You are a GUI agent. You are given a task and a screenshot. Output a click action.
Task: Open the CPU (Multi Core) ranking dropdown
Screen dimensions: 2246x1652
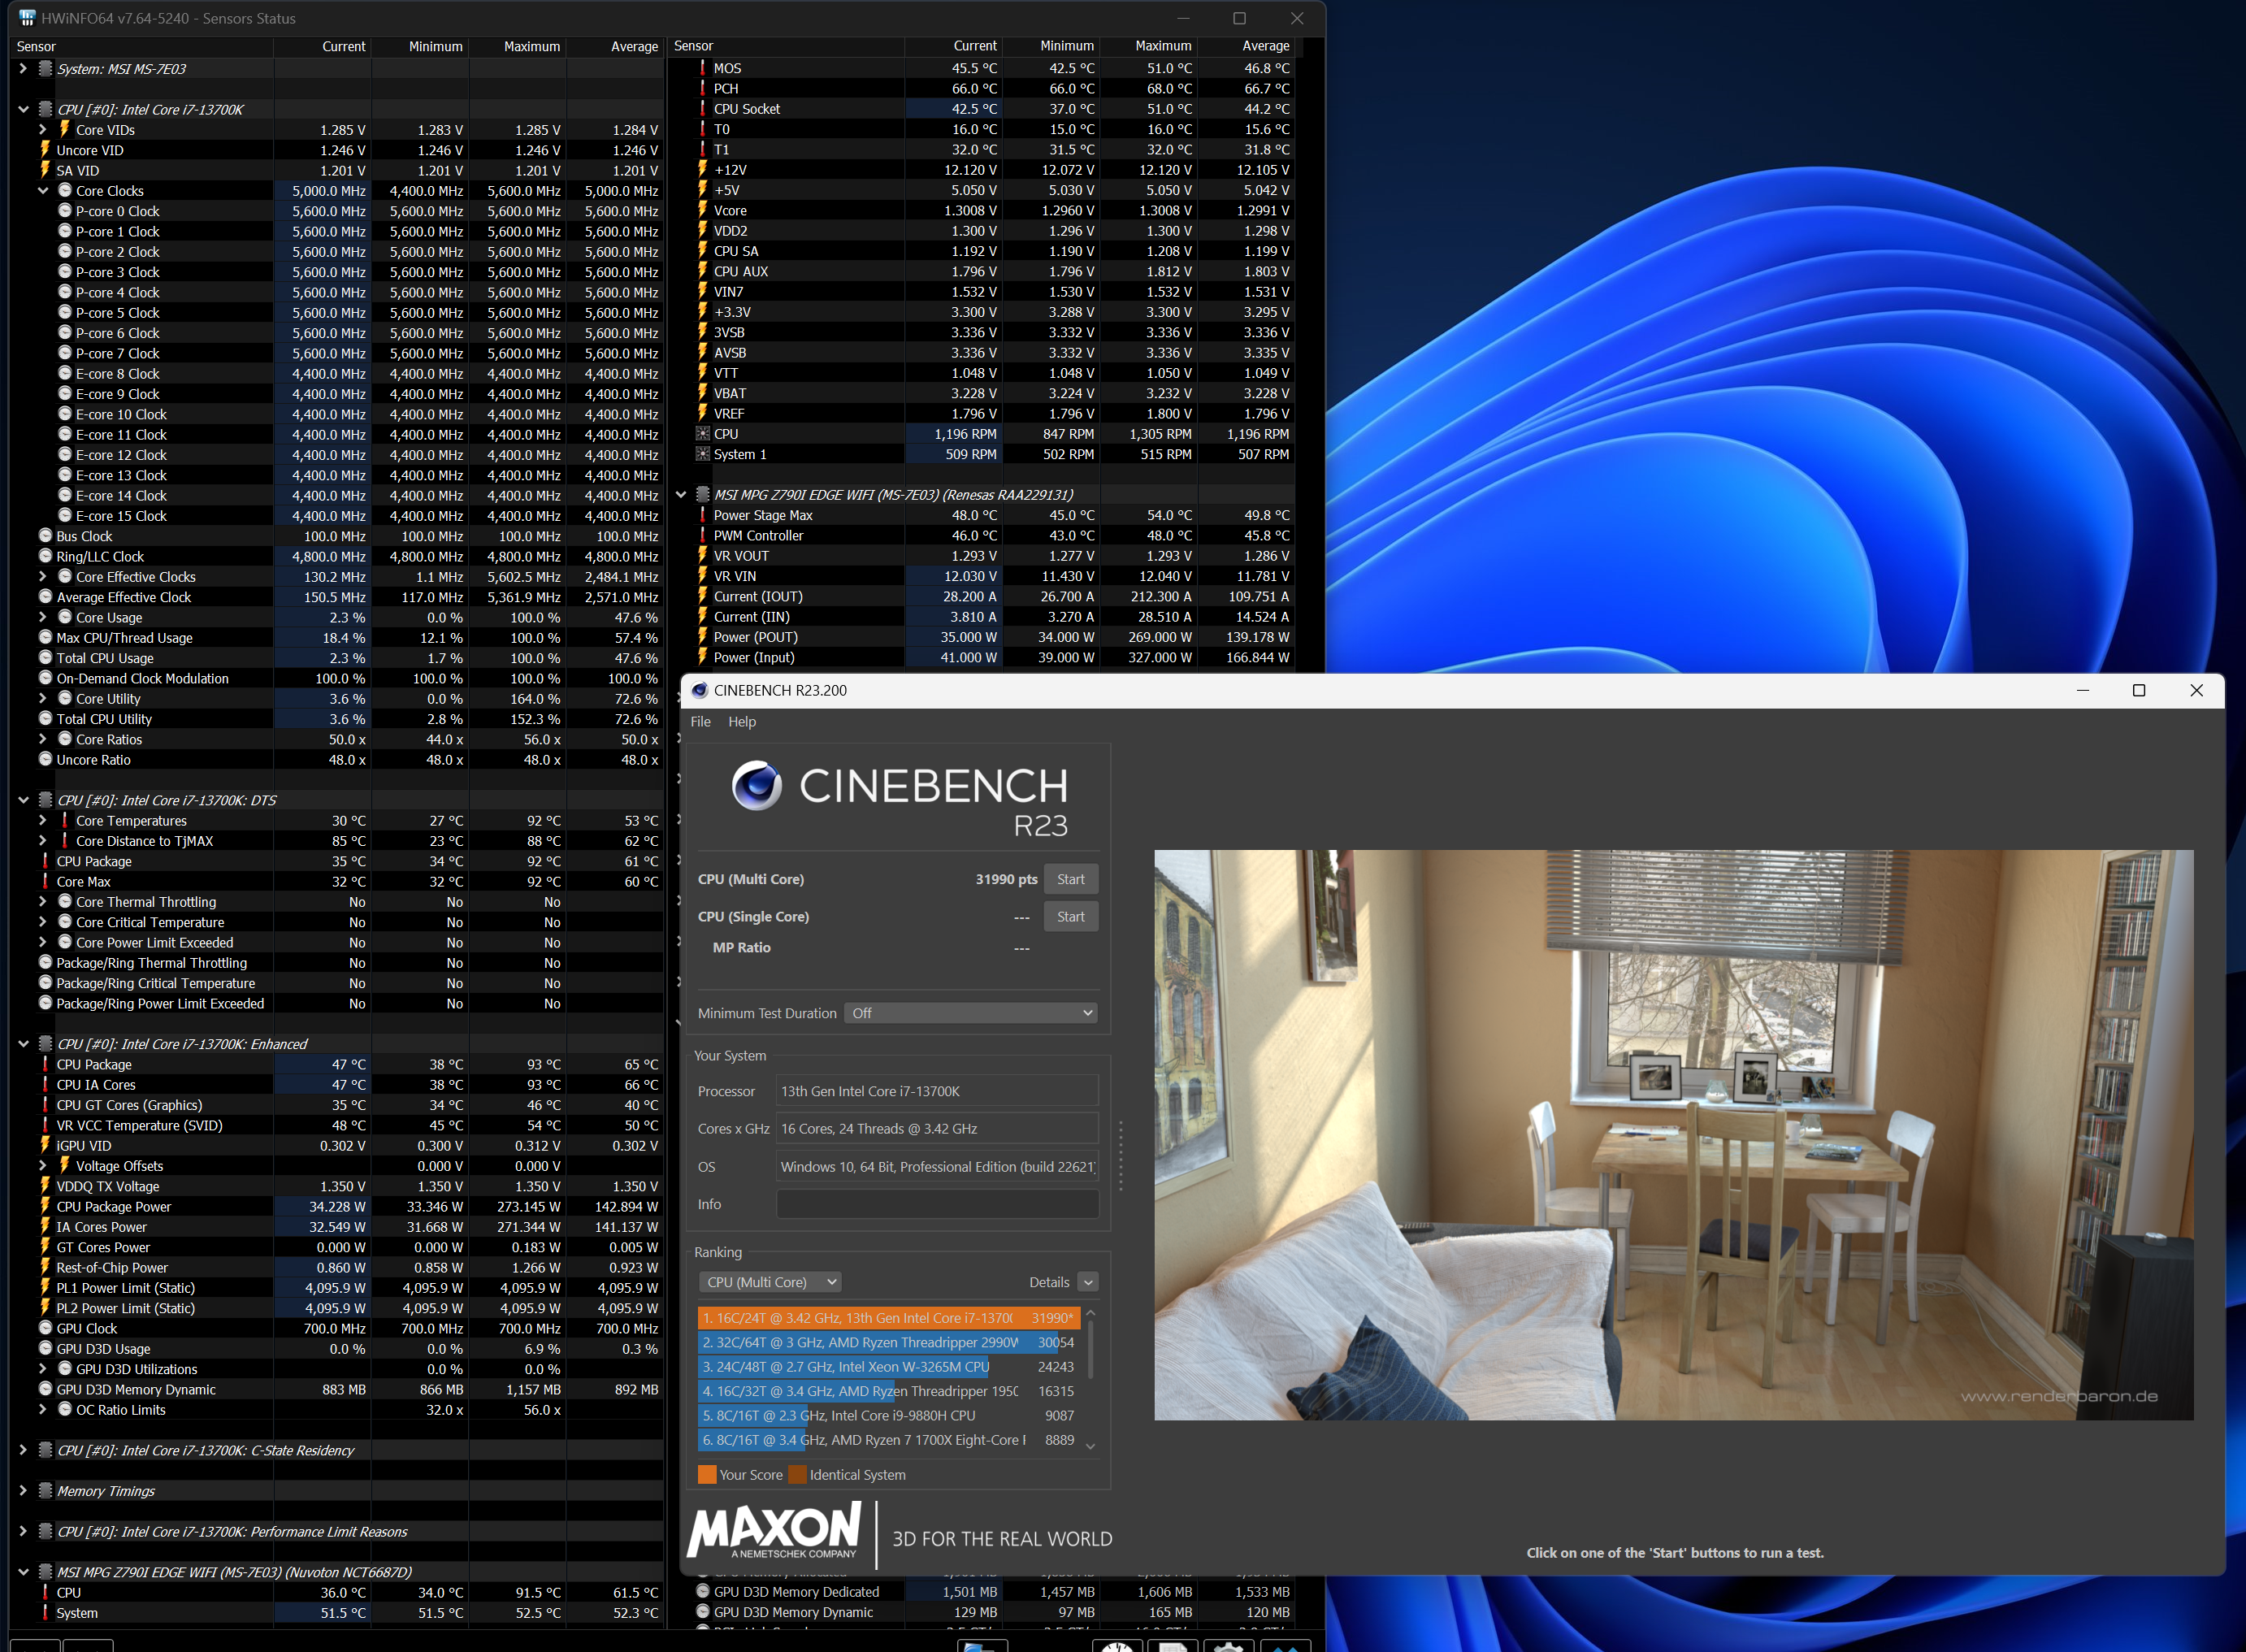point(770,1282)
